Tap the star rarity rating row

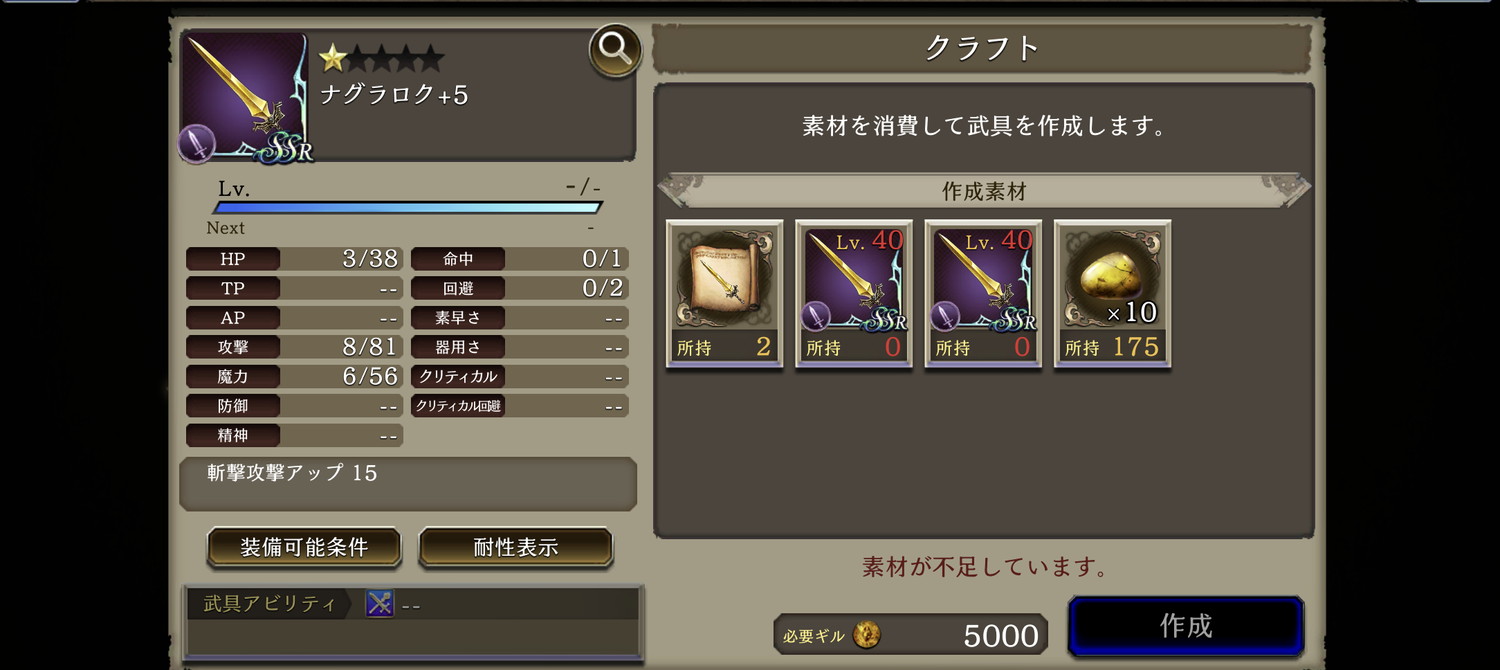[381, 58]
